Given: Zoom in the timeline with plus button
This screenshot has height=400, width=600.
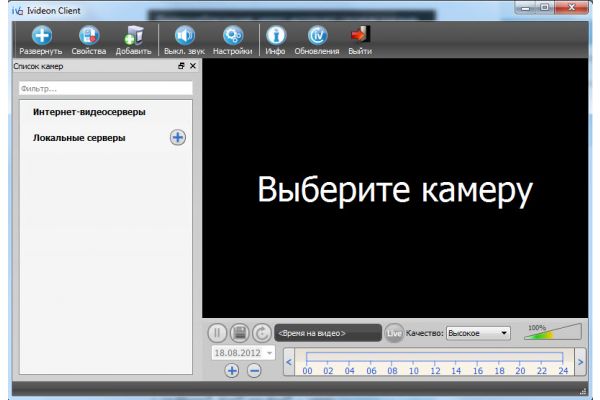Looking at the screenshot, I should click(x=232, y=371).
